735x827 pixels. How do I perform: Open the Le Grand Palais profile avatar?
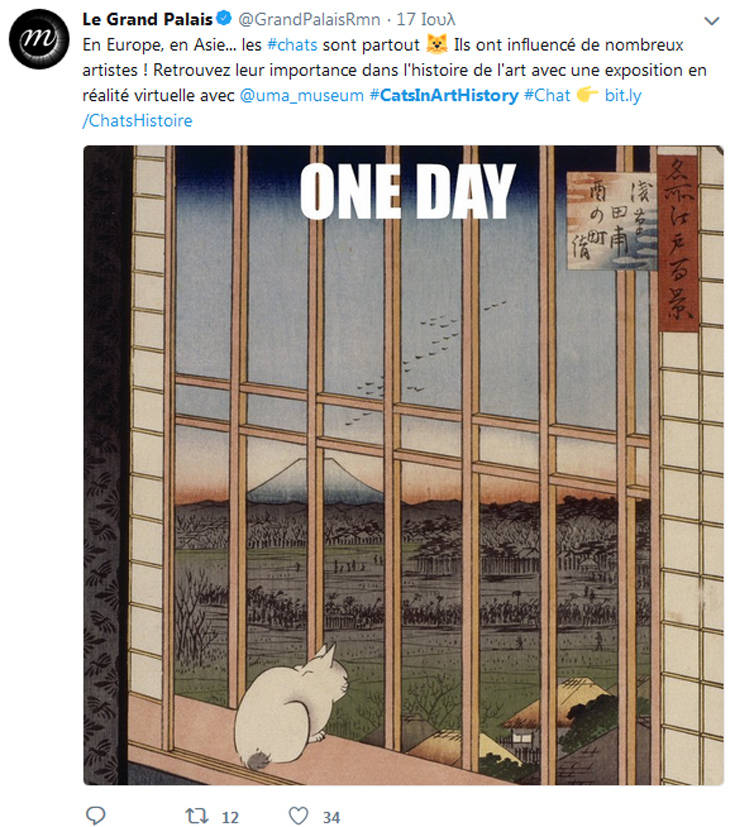pos(39,39)
